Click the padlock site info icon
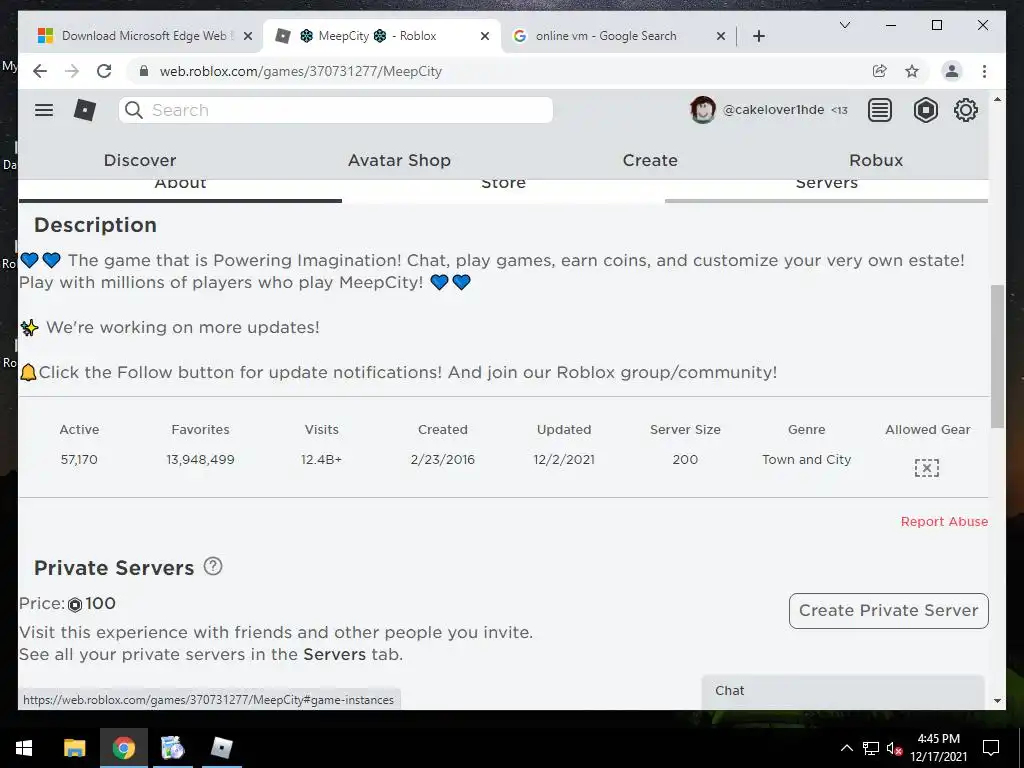Screen dimensions: 1024x768 [x=144, y=71]
